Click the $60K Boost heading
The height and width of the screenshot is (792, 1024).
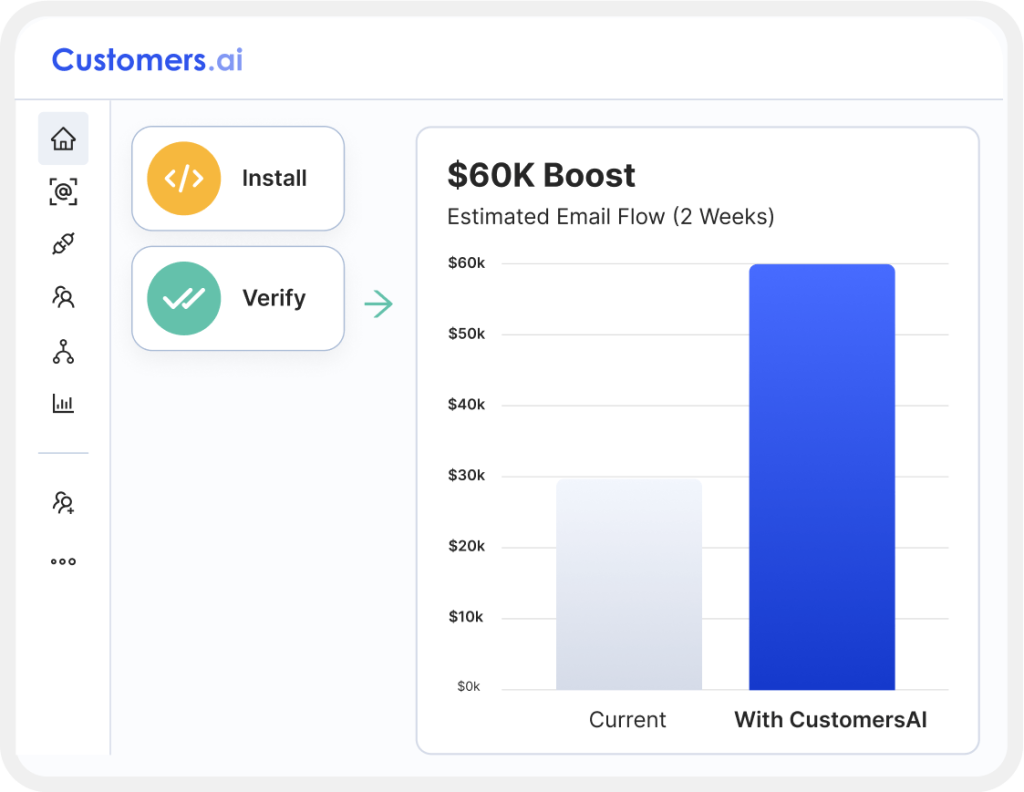[541, 176]
